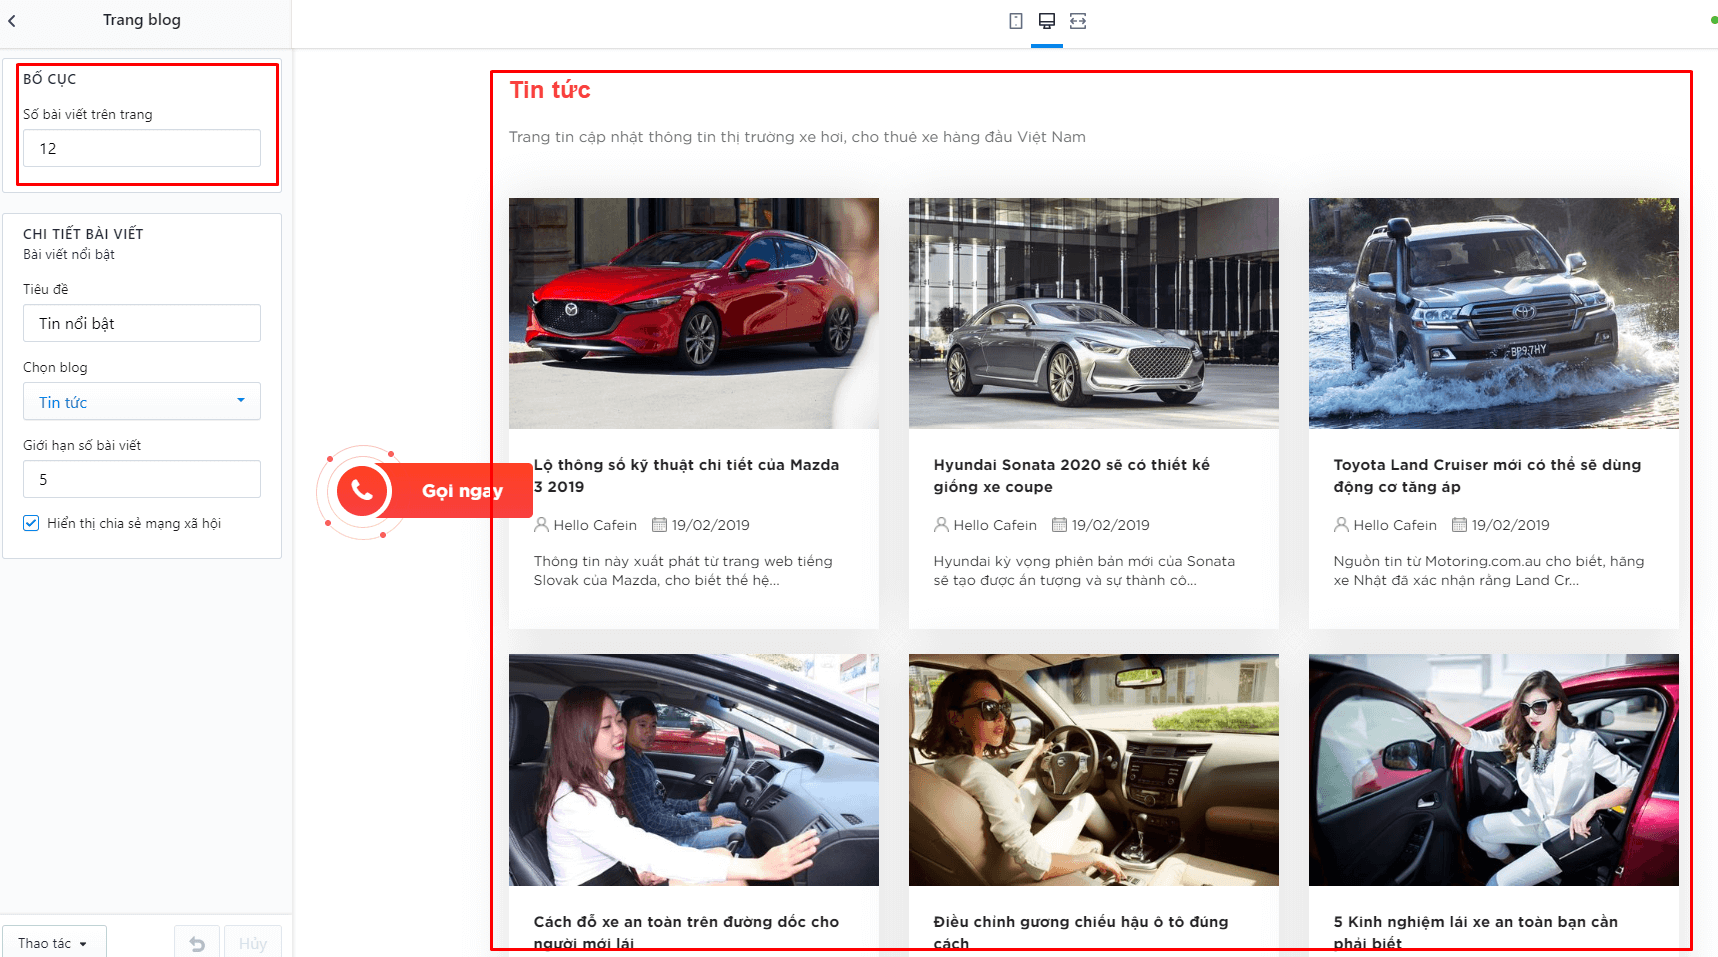Click the Toyota Land Cruiser thumbnail
The width and height of the screenshot is (1718, 957).
coord(1494,313)
